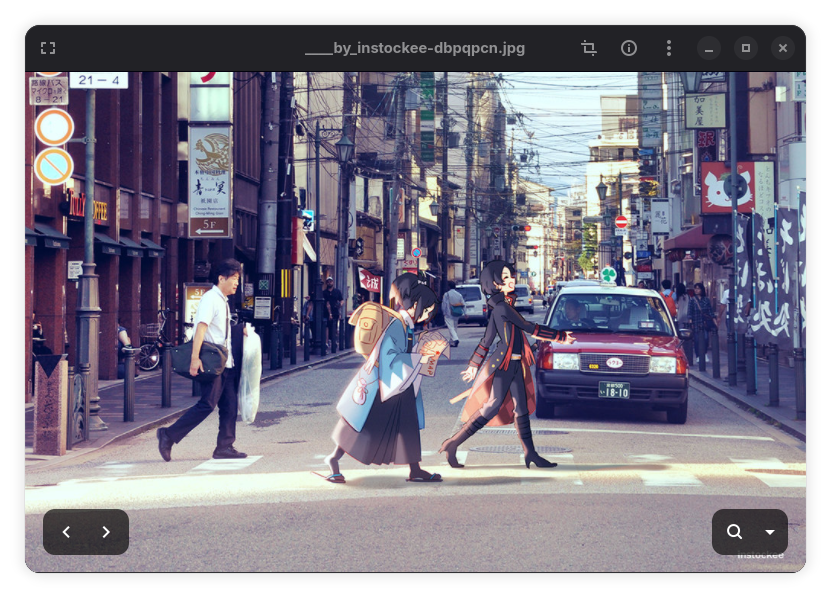Close the image viewer window

783,48
